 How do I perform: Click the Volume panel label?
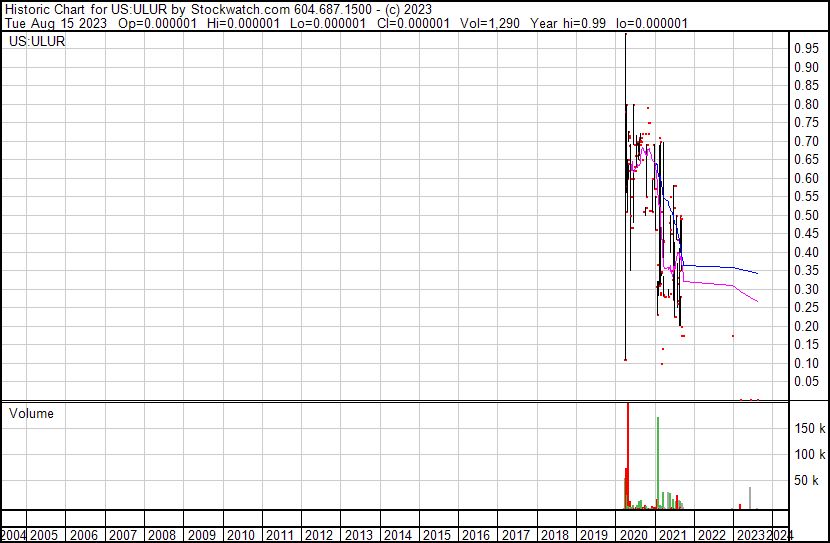(x=32, y=413)
